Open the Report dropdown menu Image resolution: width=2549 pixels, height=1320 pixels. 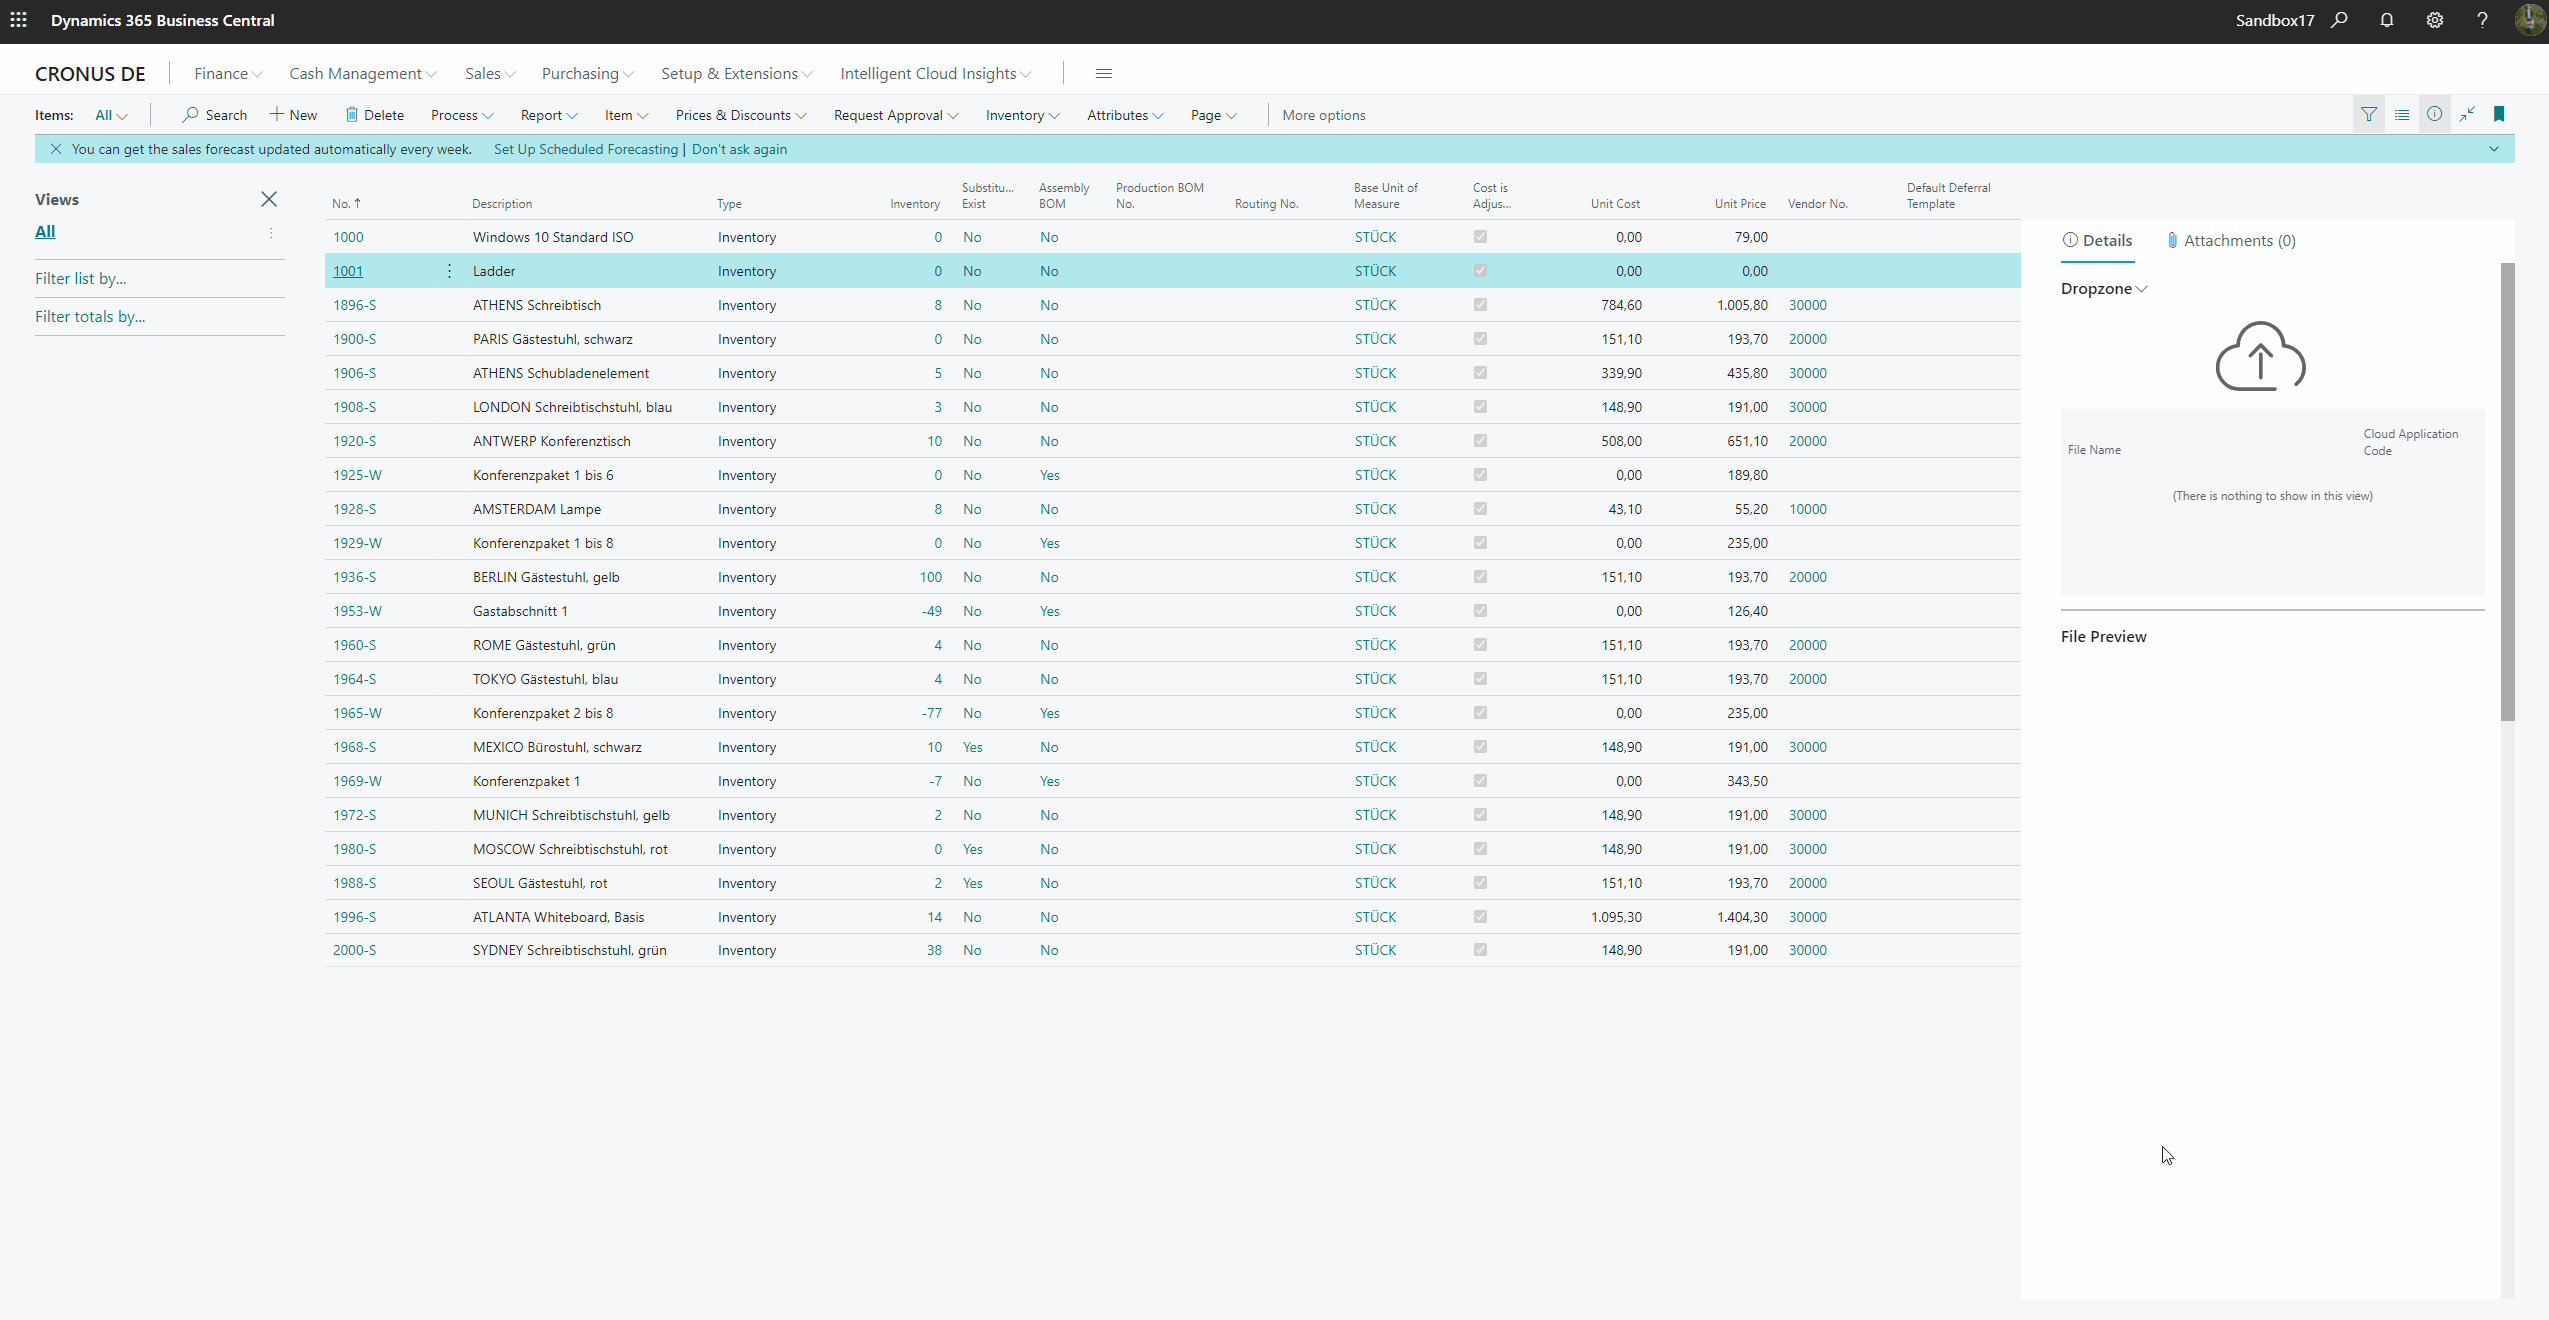point(545,114)
